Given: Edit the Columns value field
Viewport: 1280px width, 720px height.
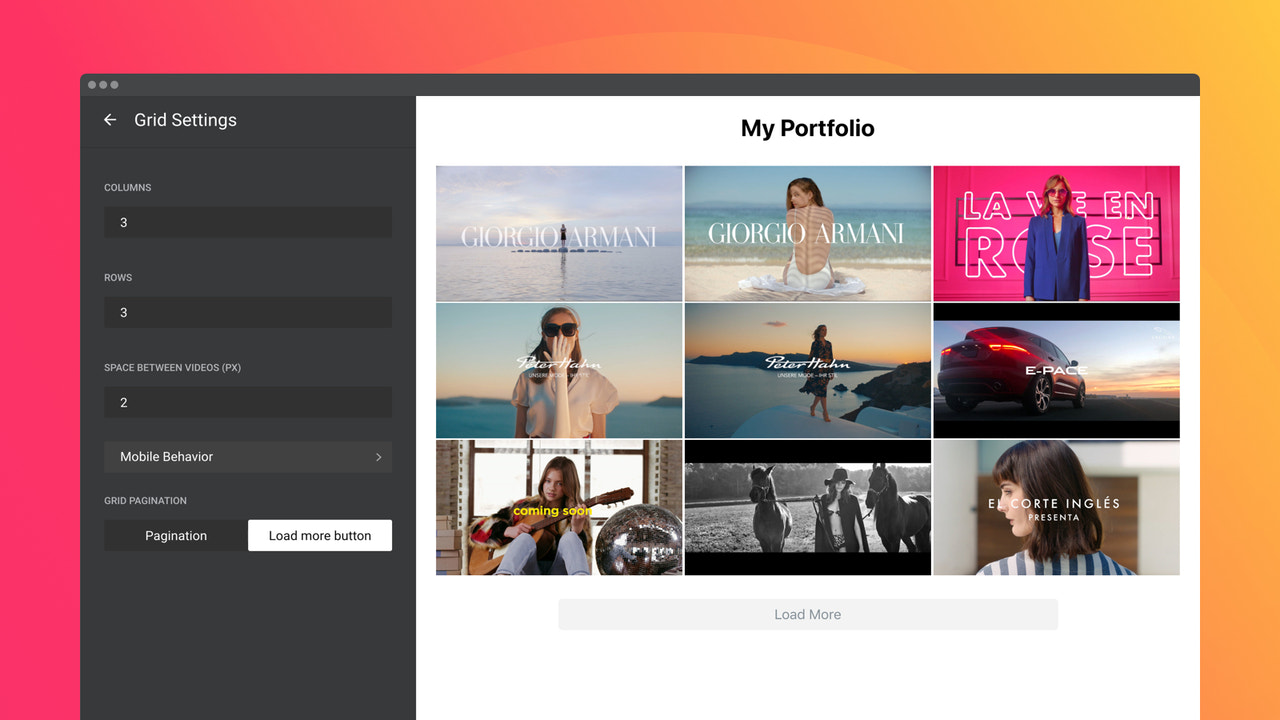Looking at the screenshot, I should point(248,222).
